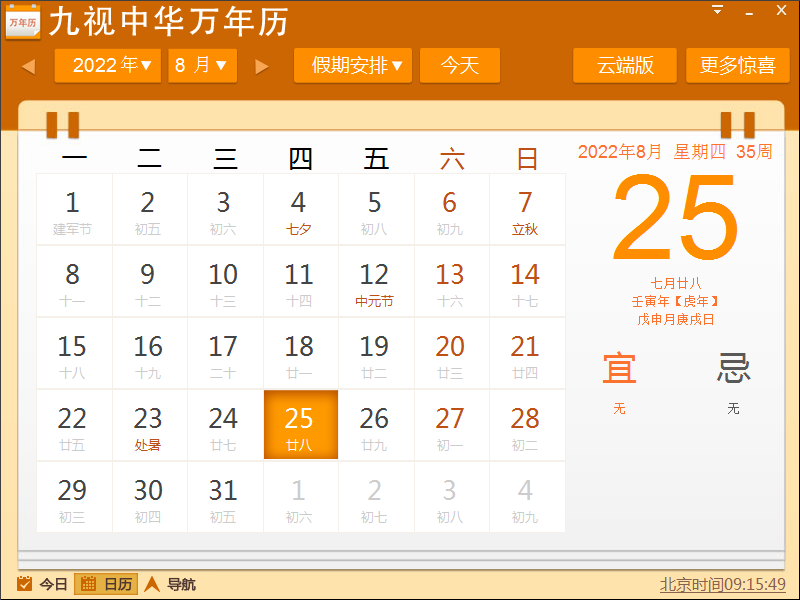Click the app logo calendar icon
This screenshot has width=800, height=600.
(x=23, y=21)
